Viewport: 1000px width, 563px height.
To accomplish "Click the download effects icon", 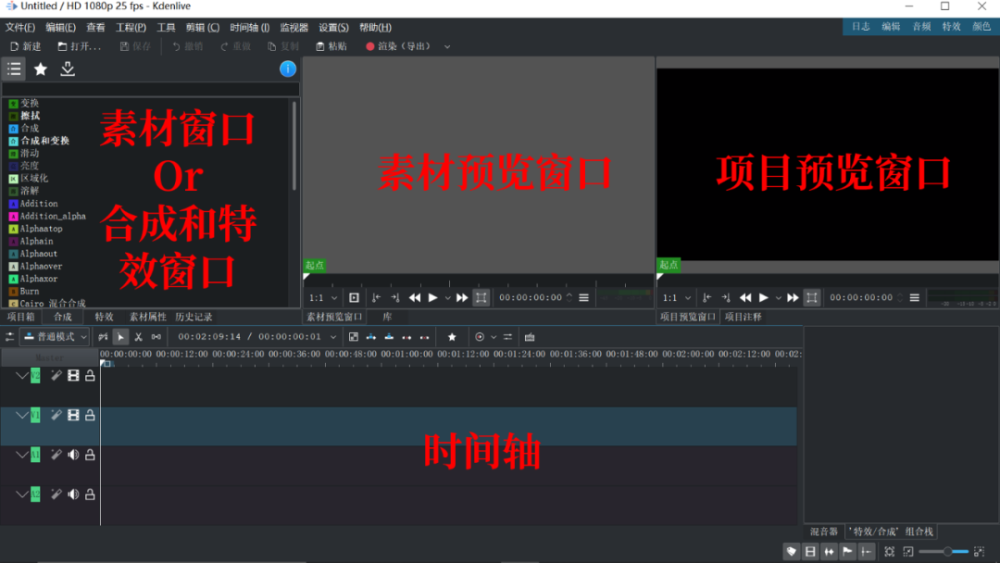I will (x=68, y=69).
